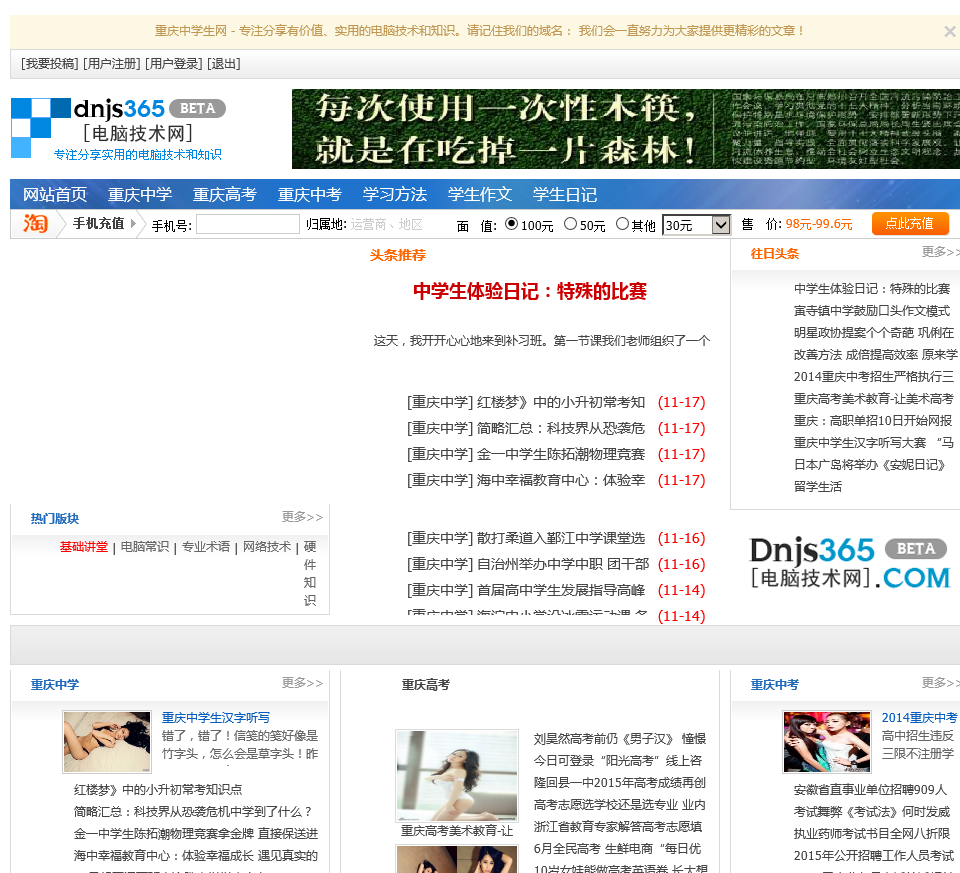Close the yellow notification banner
The width and height of the screenshot is (960, 873).
(x=949, y=31)
